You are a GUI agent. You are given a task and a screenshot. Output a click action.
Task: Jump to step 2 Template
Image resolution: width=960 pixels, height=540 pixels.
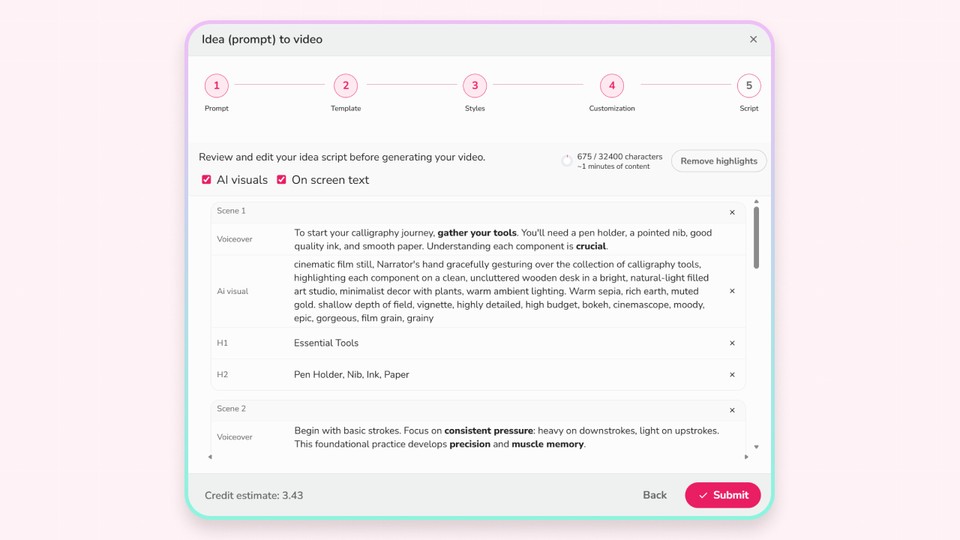pos(345,86)
